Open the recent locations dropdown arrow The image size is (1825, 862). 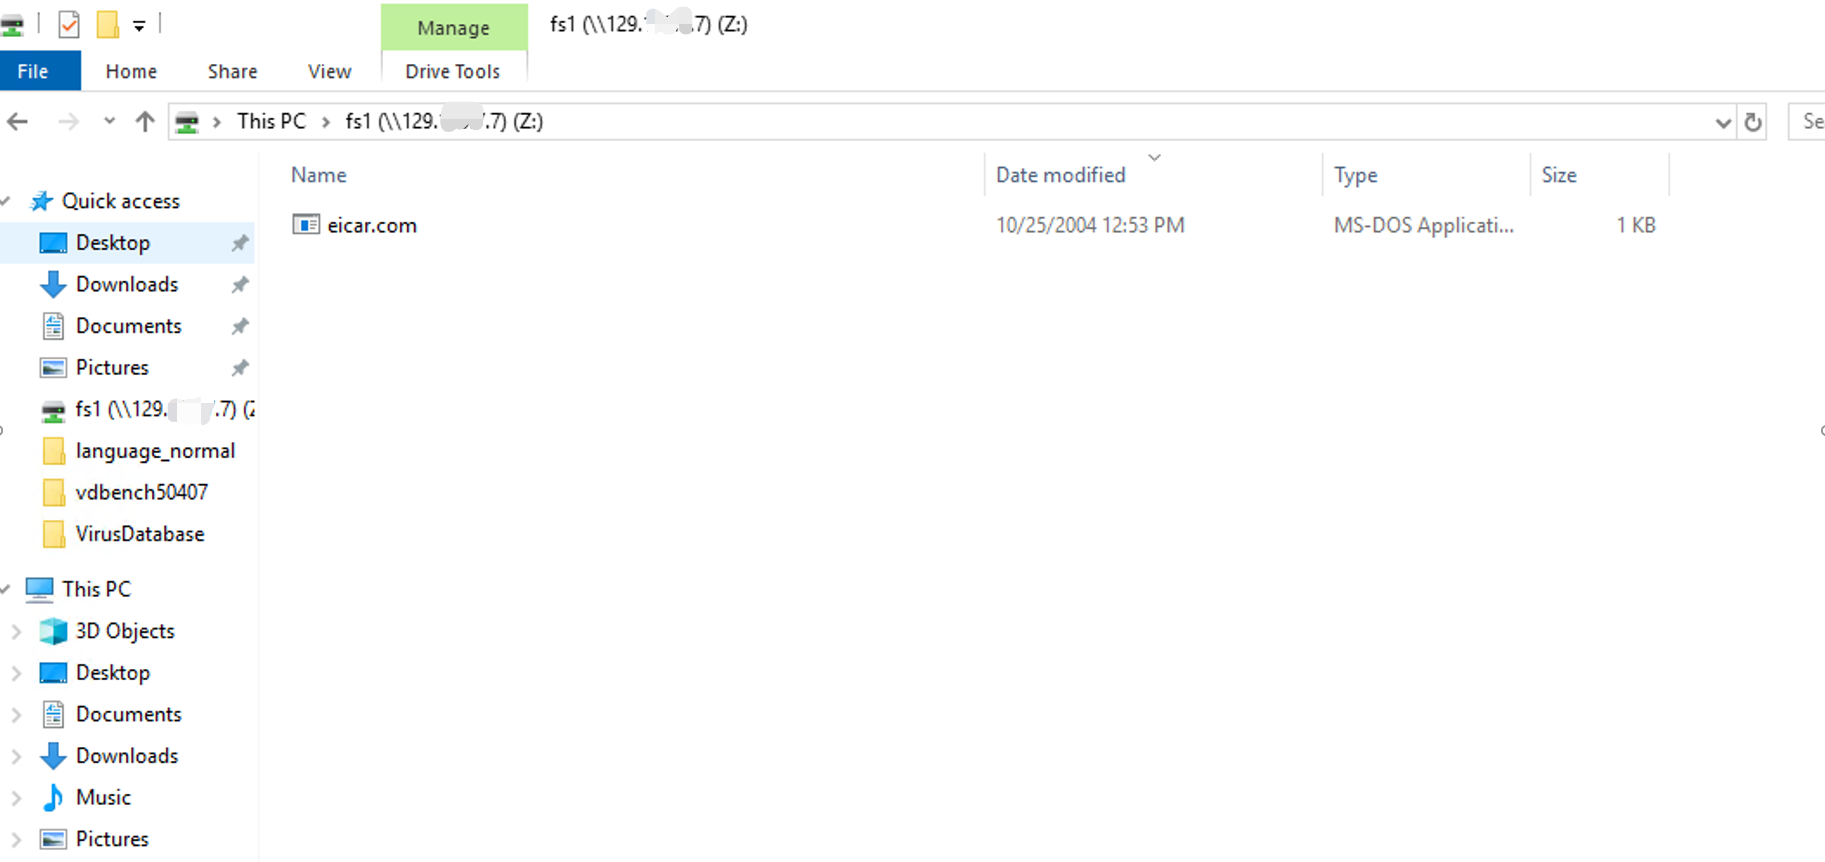(x=109, y=122)
